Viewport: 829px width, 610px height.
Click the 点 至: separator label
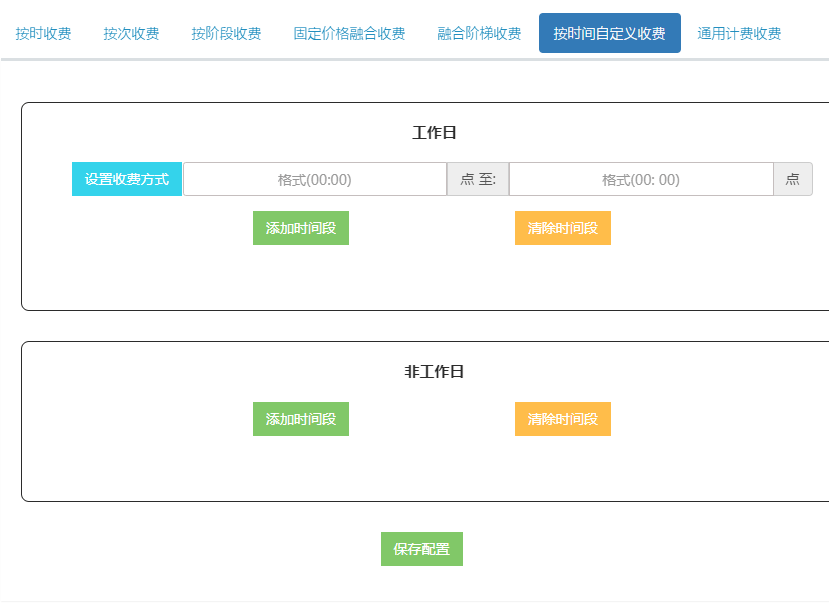point(478,180)
